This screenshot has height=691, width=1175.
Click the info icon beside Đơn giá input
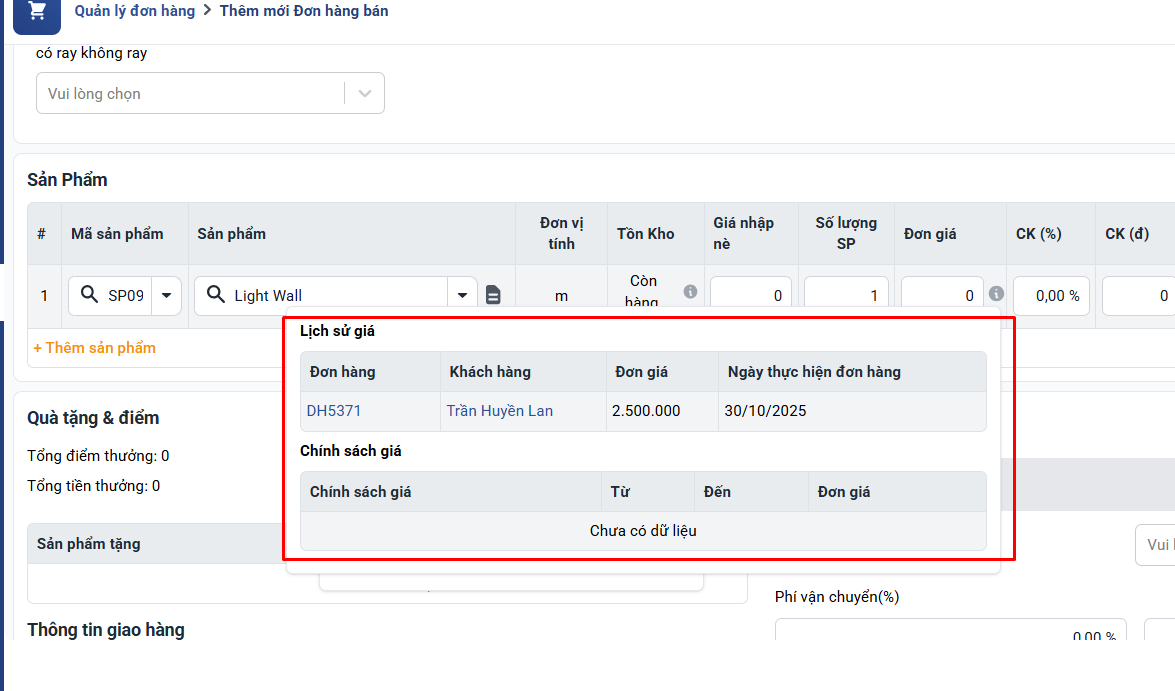tap(996, 294)
